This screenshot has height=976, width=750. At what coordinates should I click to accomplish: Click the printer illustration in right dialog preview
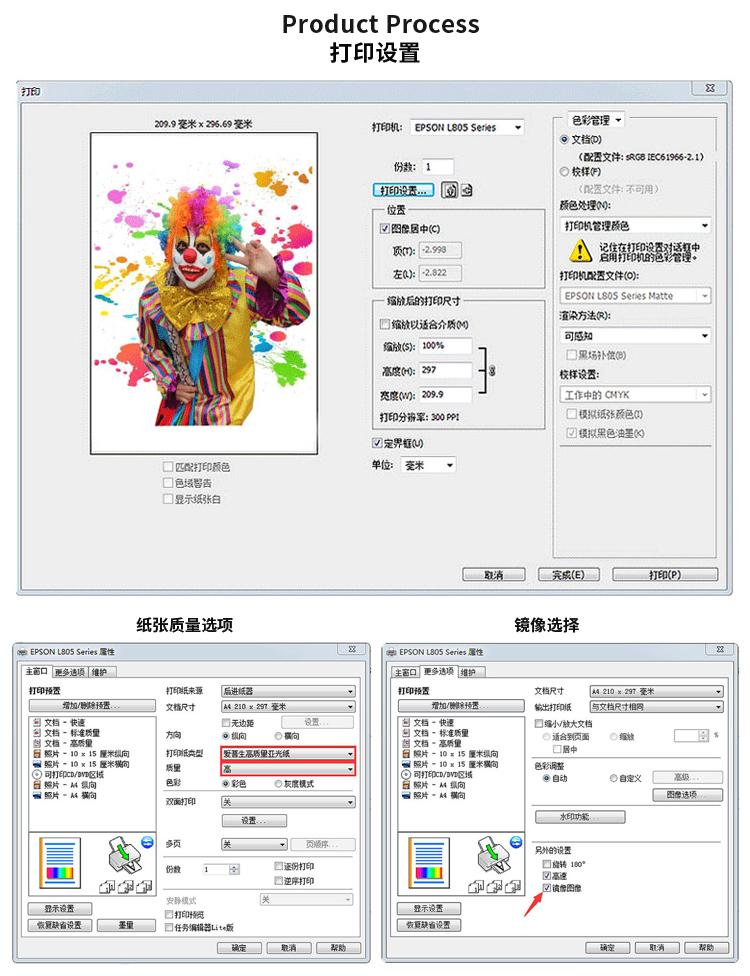(x=494, y=854)
